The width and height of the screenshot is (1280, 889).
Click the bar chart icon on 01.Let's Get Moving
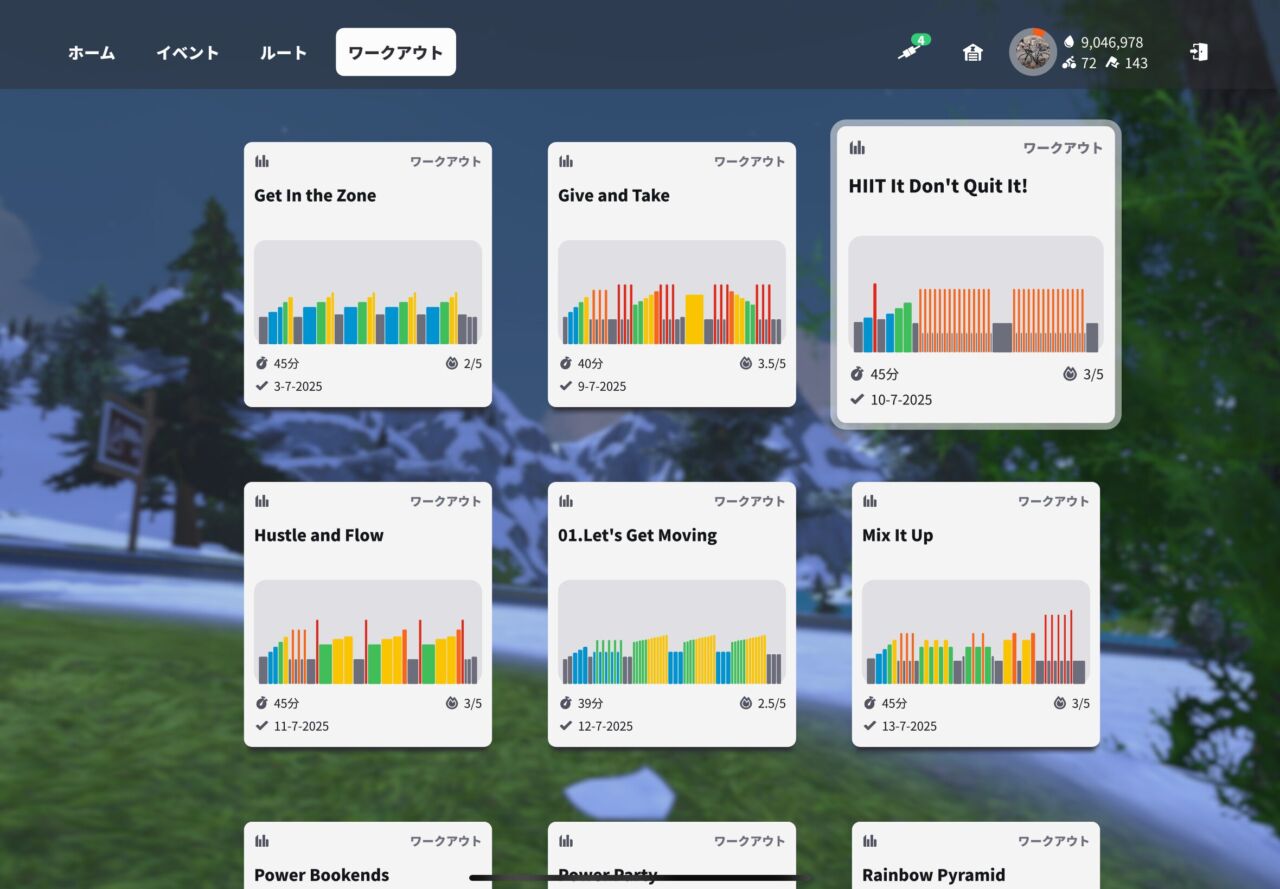pos(566,501)
